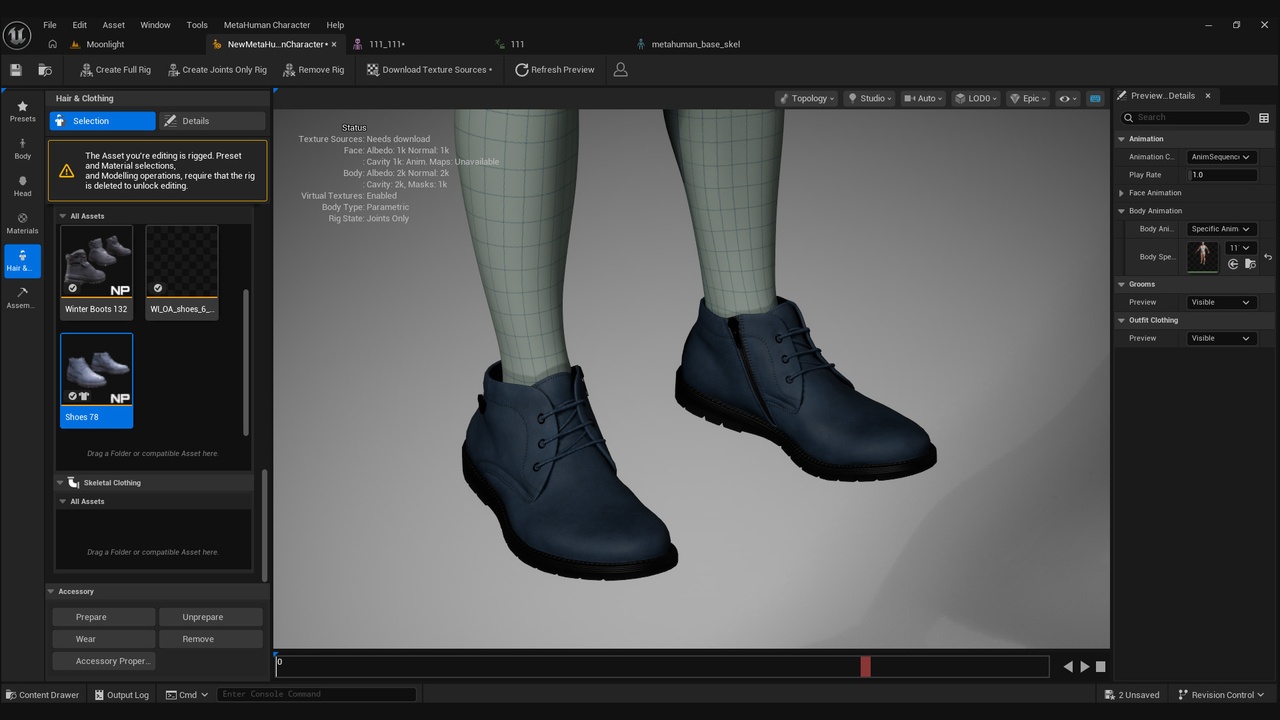
Task: Click the timeline play forward button
Action: click(1085, 667)
